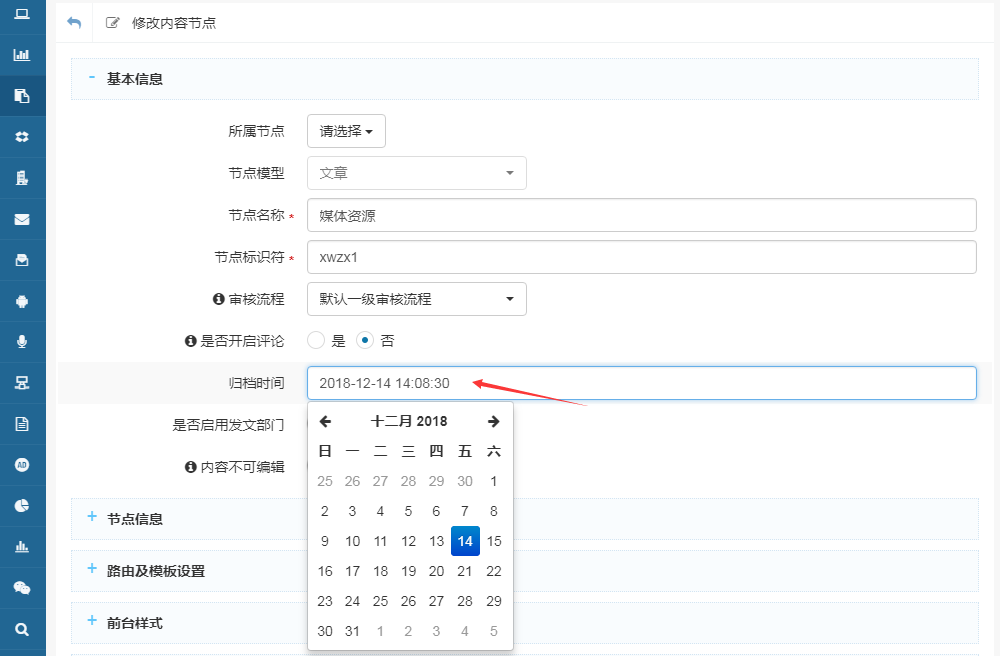Image resolution: width=1000 pixels, height=656 pixels.
Task: Click the search magnifier icon in sidebar
Action: [x=22, y=629]
